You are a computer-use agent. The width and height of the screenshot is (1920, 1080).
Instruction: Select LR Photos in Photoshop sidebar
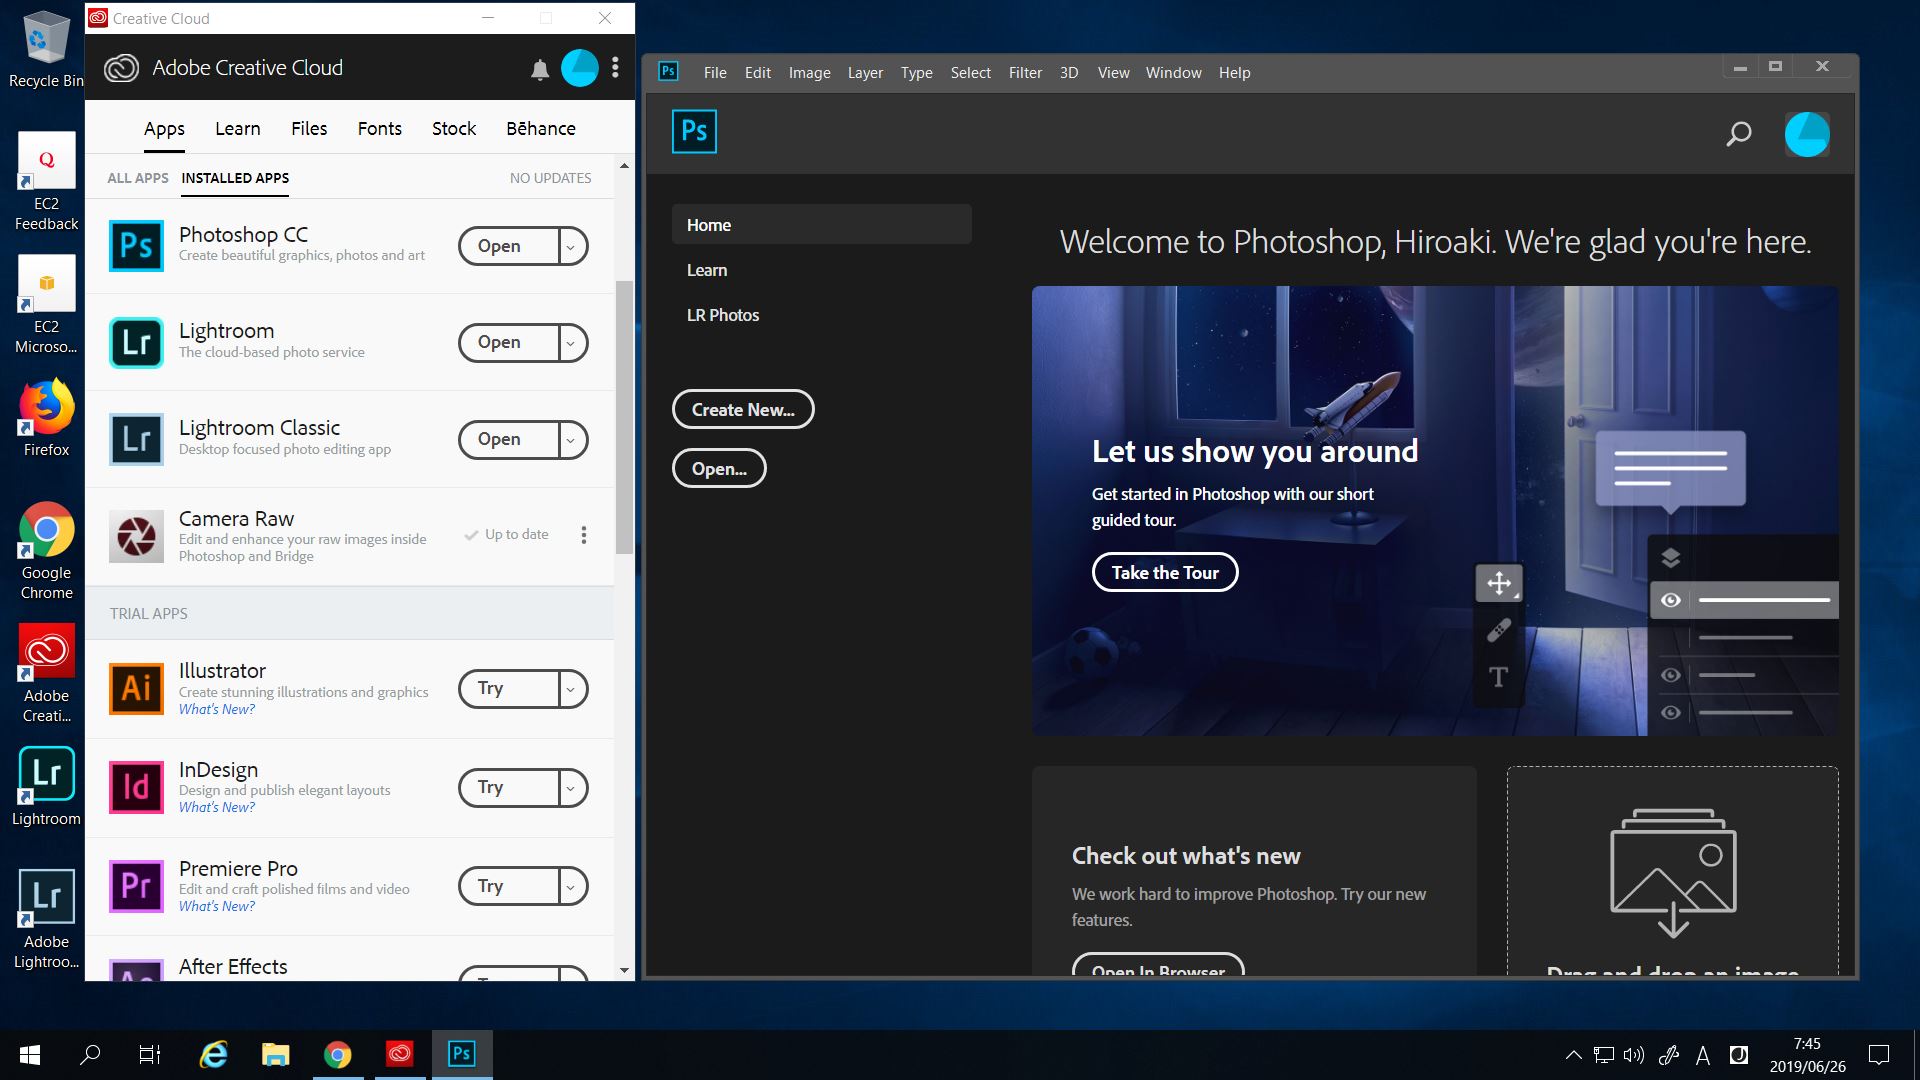723,315
